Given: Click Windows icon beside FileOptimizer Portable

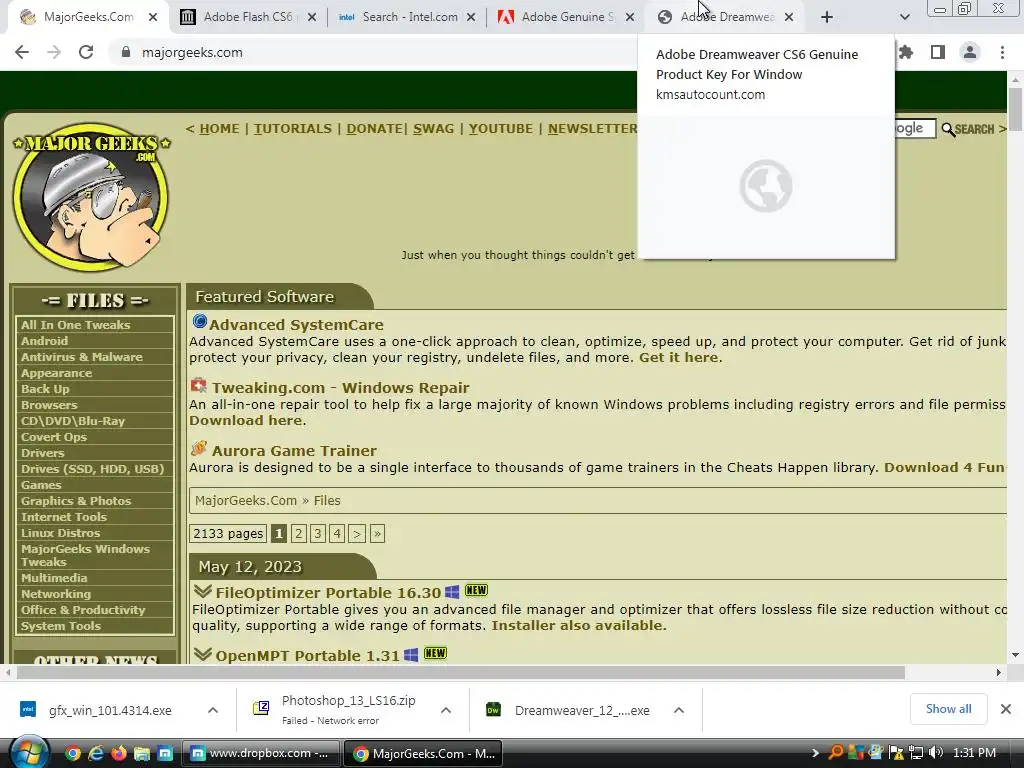Looking at the screenshot, I should click(452, 592).
